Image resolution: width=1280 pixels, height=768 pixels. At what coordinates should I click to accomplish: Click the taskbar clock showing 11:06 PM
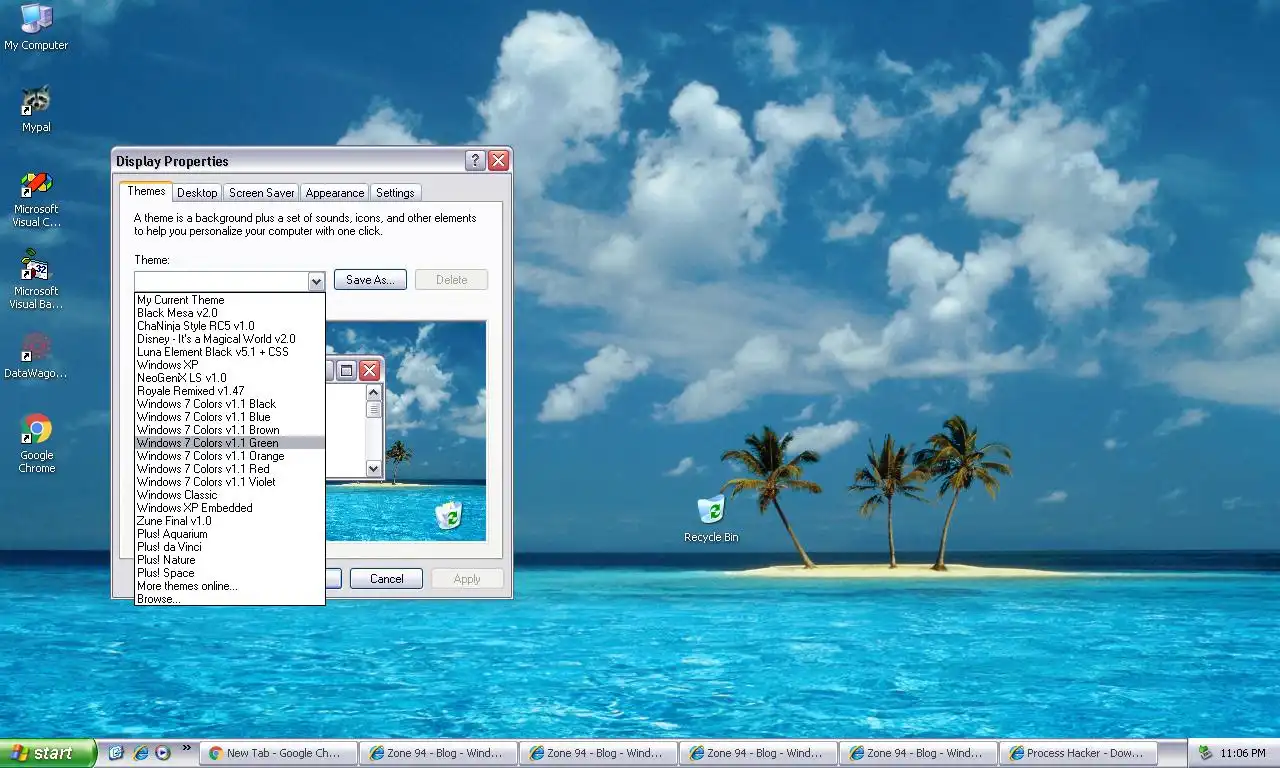[1243, 753]
